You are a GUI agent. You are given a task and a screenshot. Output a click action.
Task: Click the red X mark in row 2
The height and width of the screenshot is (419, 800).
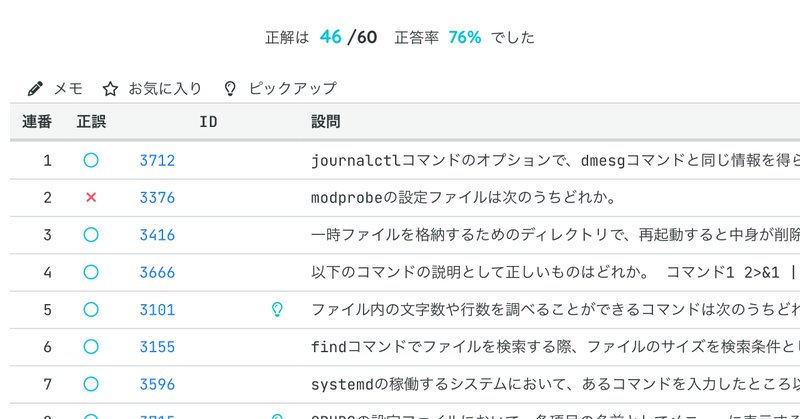(91, 198)
